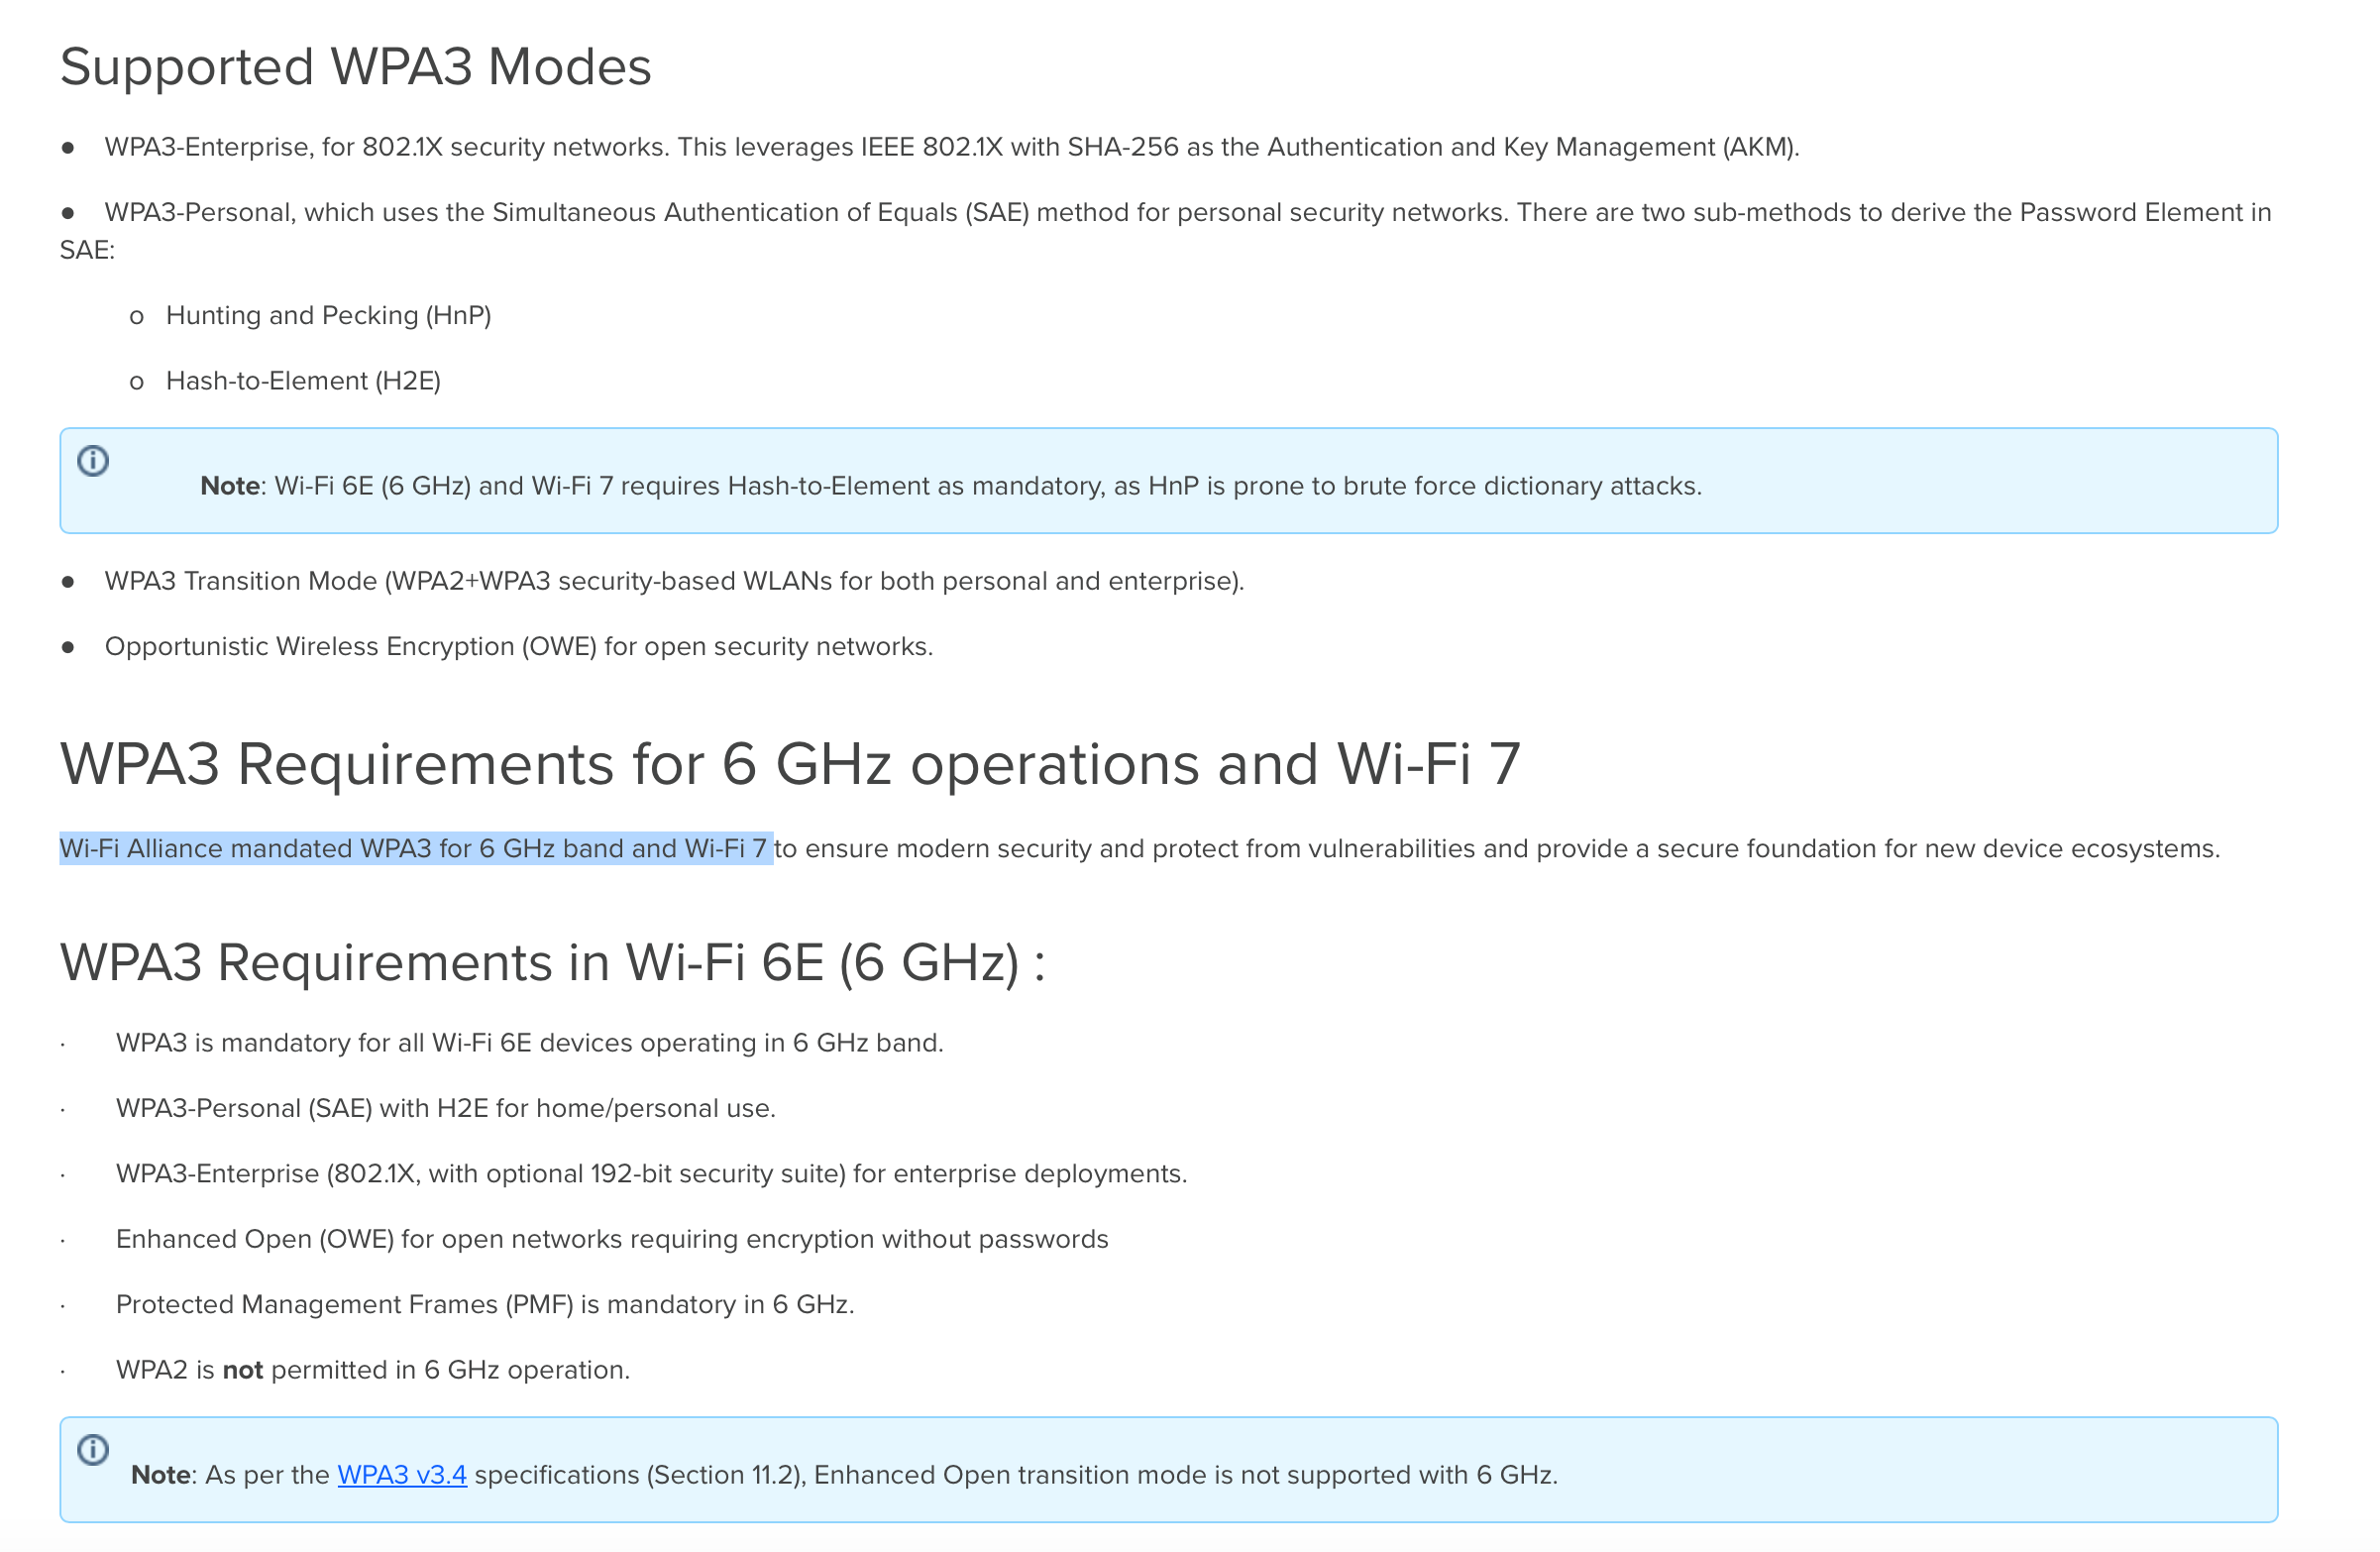The height and width of the screenshot is (1552, 2380).
Task: Click "WPA3 is mandatory for all Wi-Fi 6E devices" line
Action: coord(529,1043)
